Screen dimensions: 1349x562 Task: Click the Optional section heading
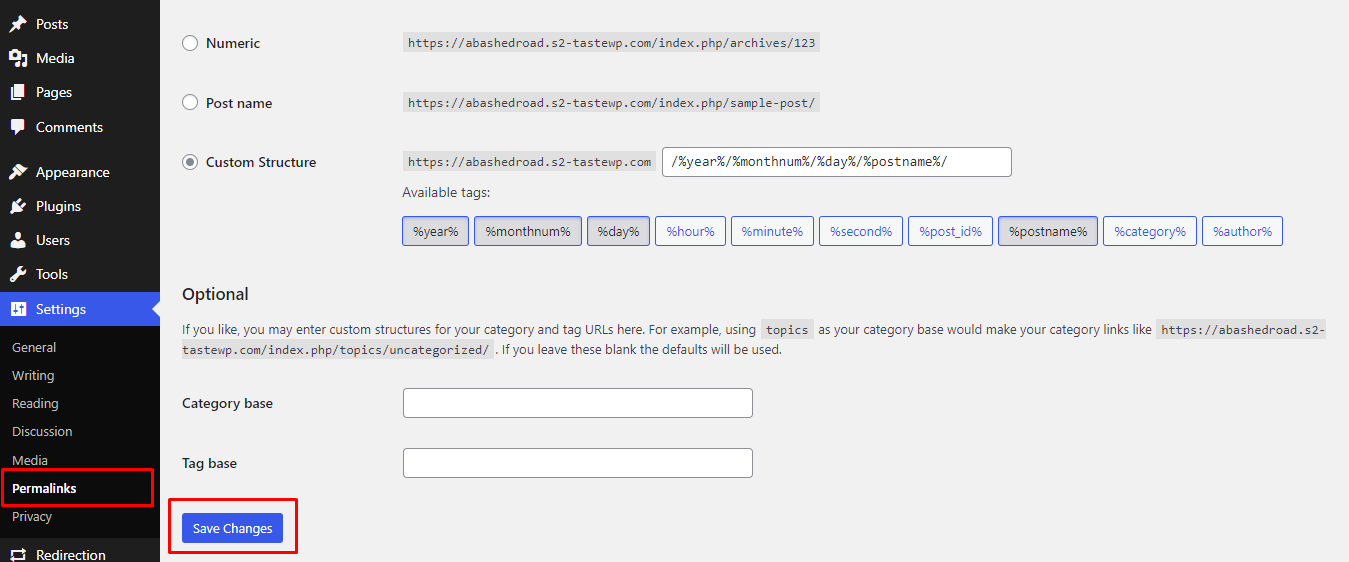pyautogui.click(x=215, y=294)
